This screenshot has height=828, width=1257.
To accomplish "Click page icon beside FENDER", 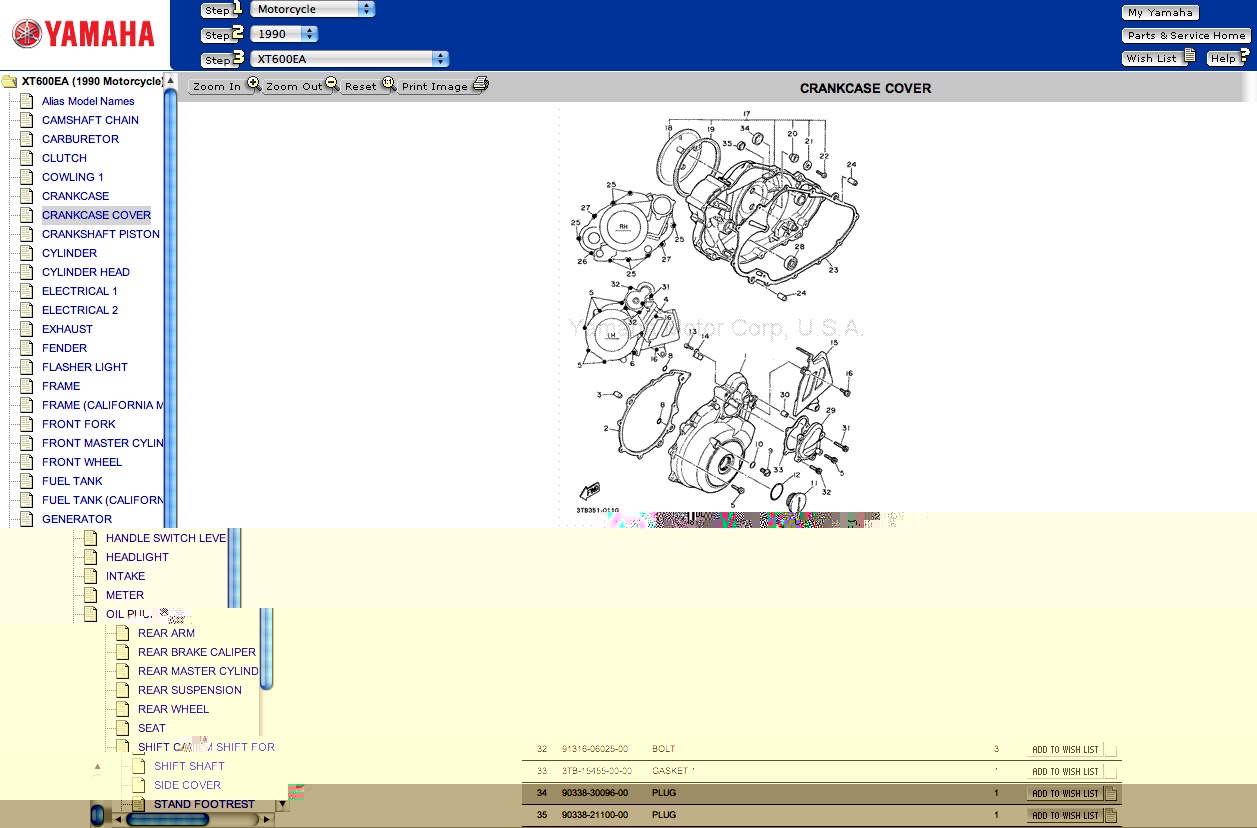I will click(27, 348).
